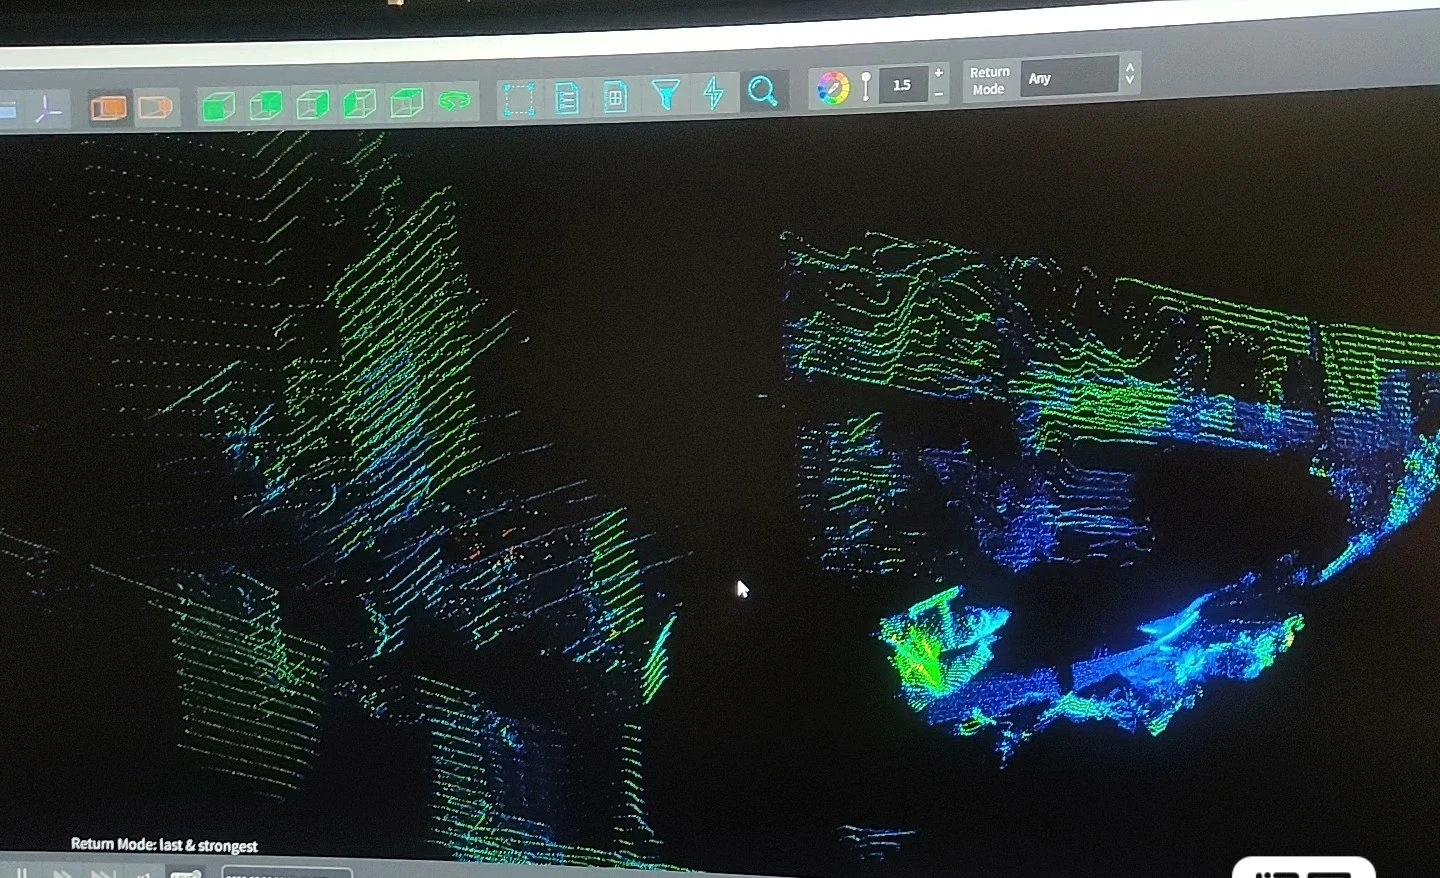The height and width of the screenshot is (878, 1440).
Task: Open the blue list document icon
Action: [567, 97]
